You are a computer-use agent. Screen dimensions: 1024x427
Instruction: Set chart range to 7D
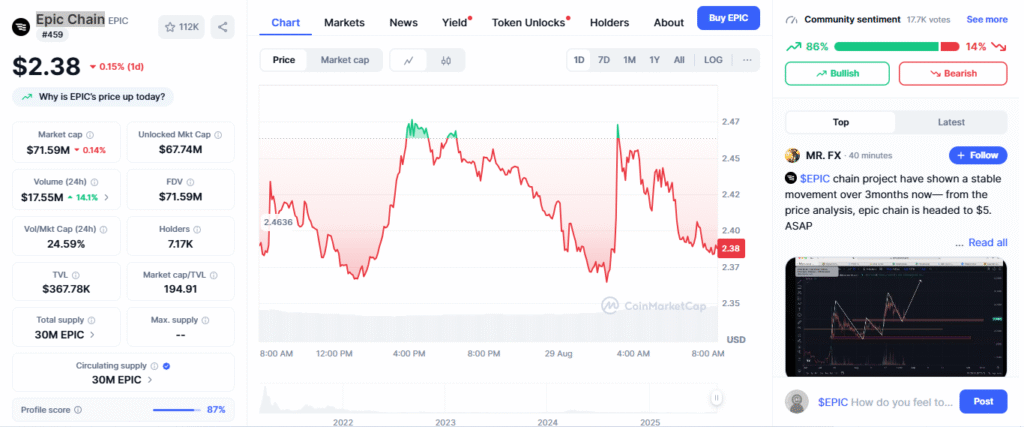[x=604, y=60]
